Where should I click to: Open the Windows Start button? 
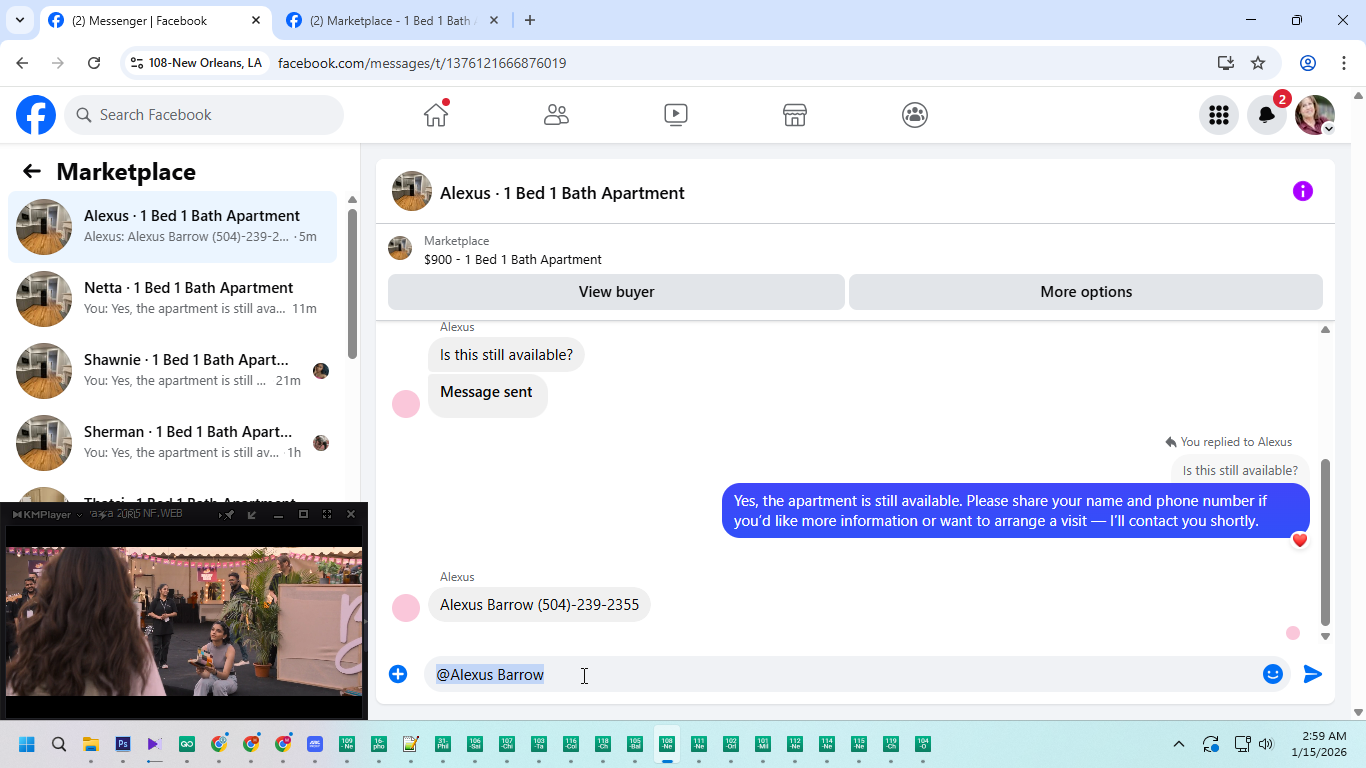27,744
